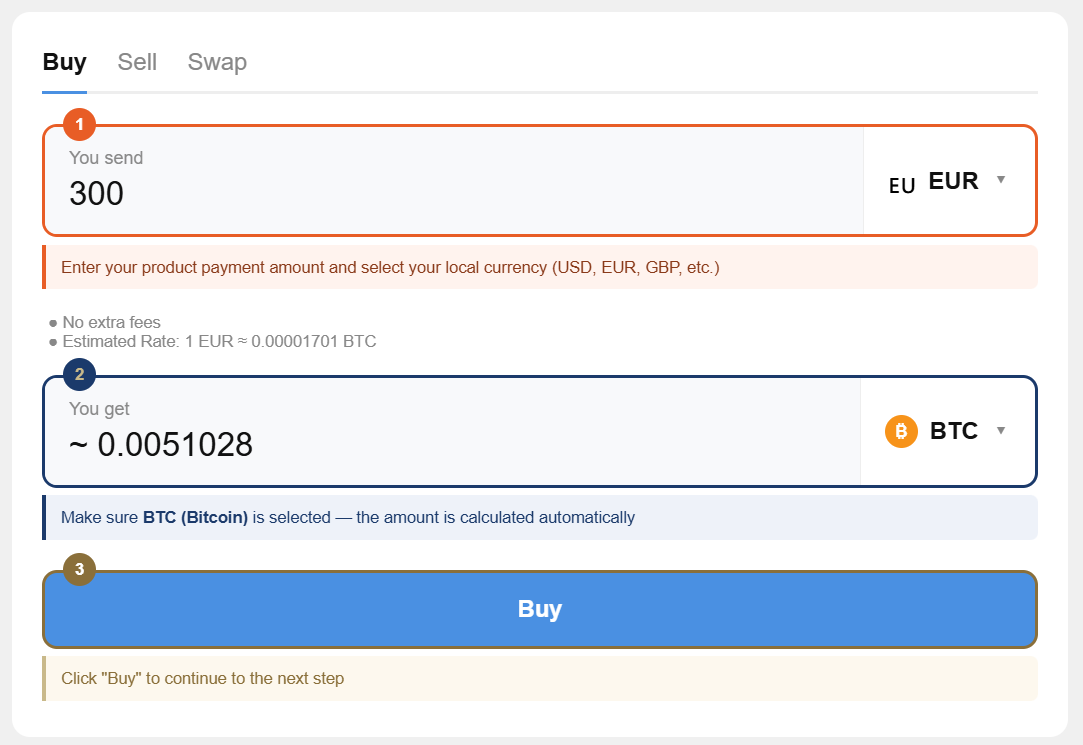Select the EUR currency label
Image resolution: width=1083 pixels, height=745 pixels.
pyautogui.click(x=953, y=181)
